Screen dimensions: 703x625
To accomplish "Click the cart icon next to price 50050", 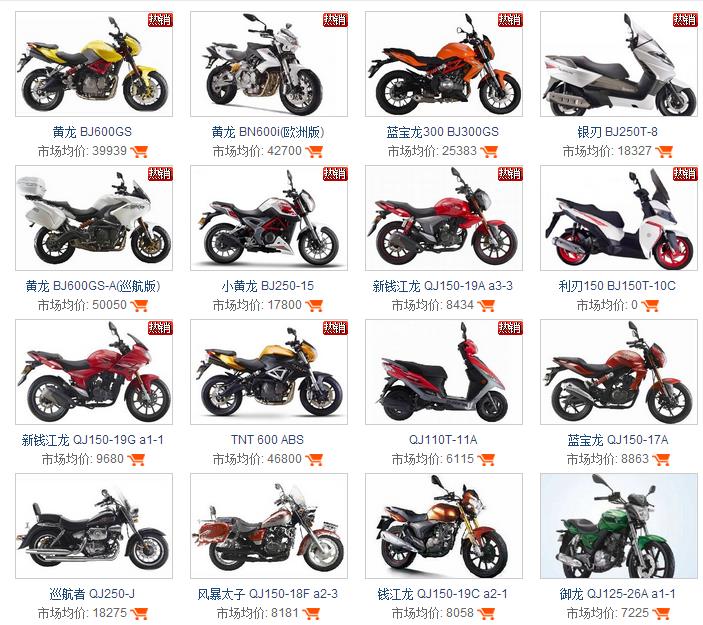I will 139,305.
